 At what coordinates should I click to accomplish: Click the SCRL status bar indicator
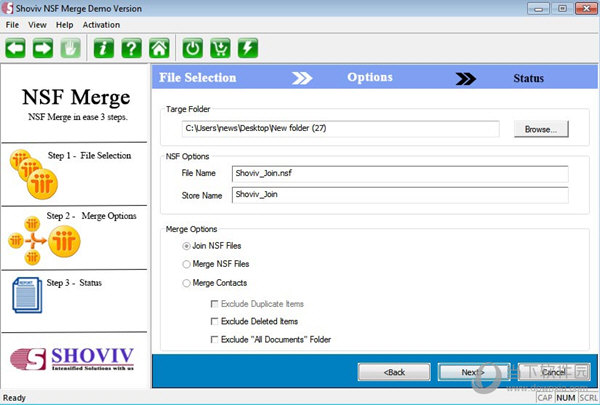[588, 398]
